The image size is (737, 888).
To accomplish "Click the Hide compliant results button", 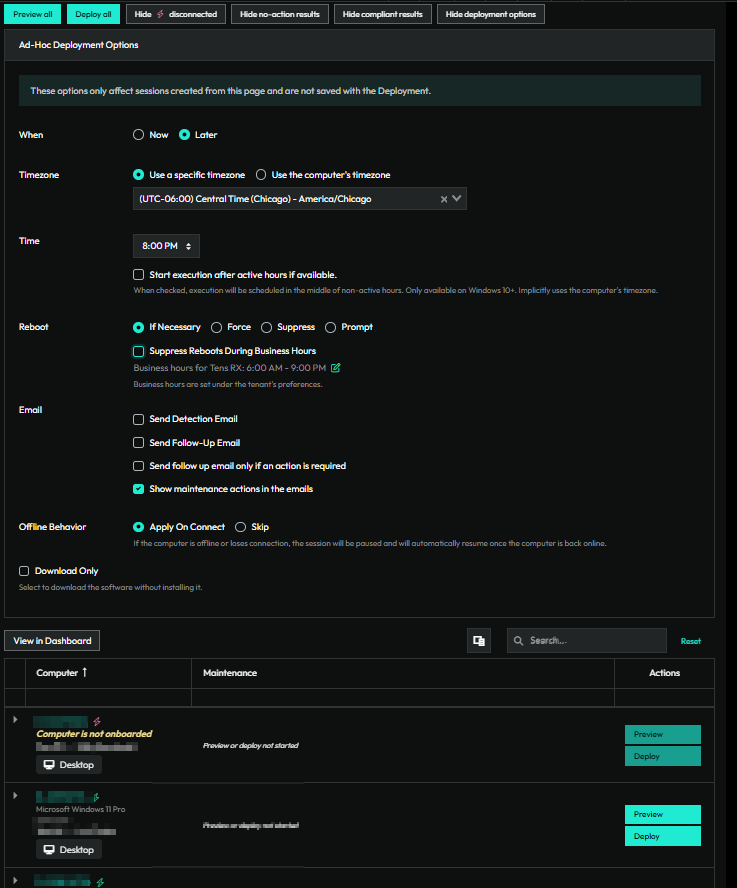I will (382, 14).
